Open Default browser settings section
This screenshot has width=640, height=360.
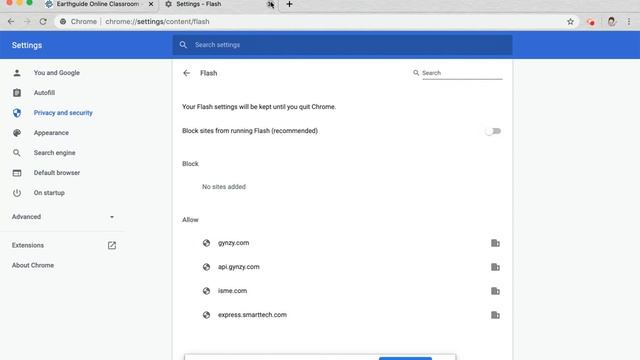coord(57,173)
